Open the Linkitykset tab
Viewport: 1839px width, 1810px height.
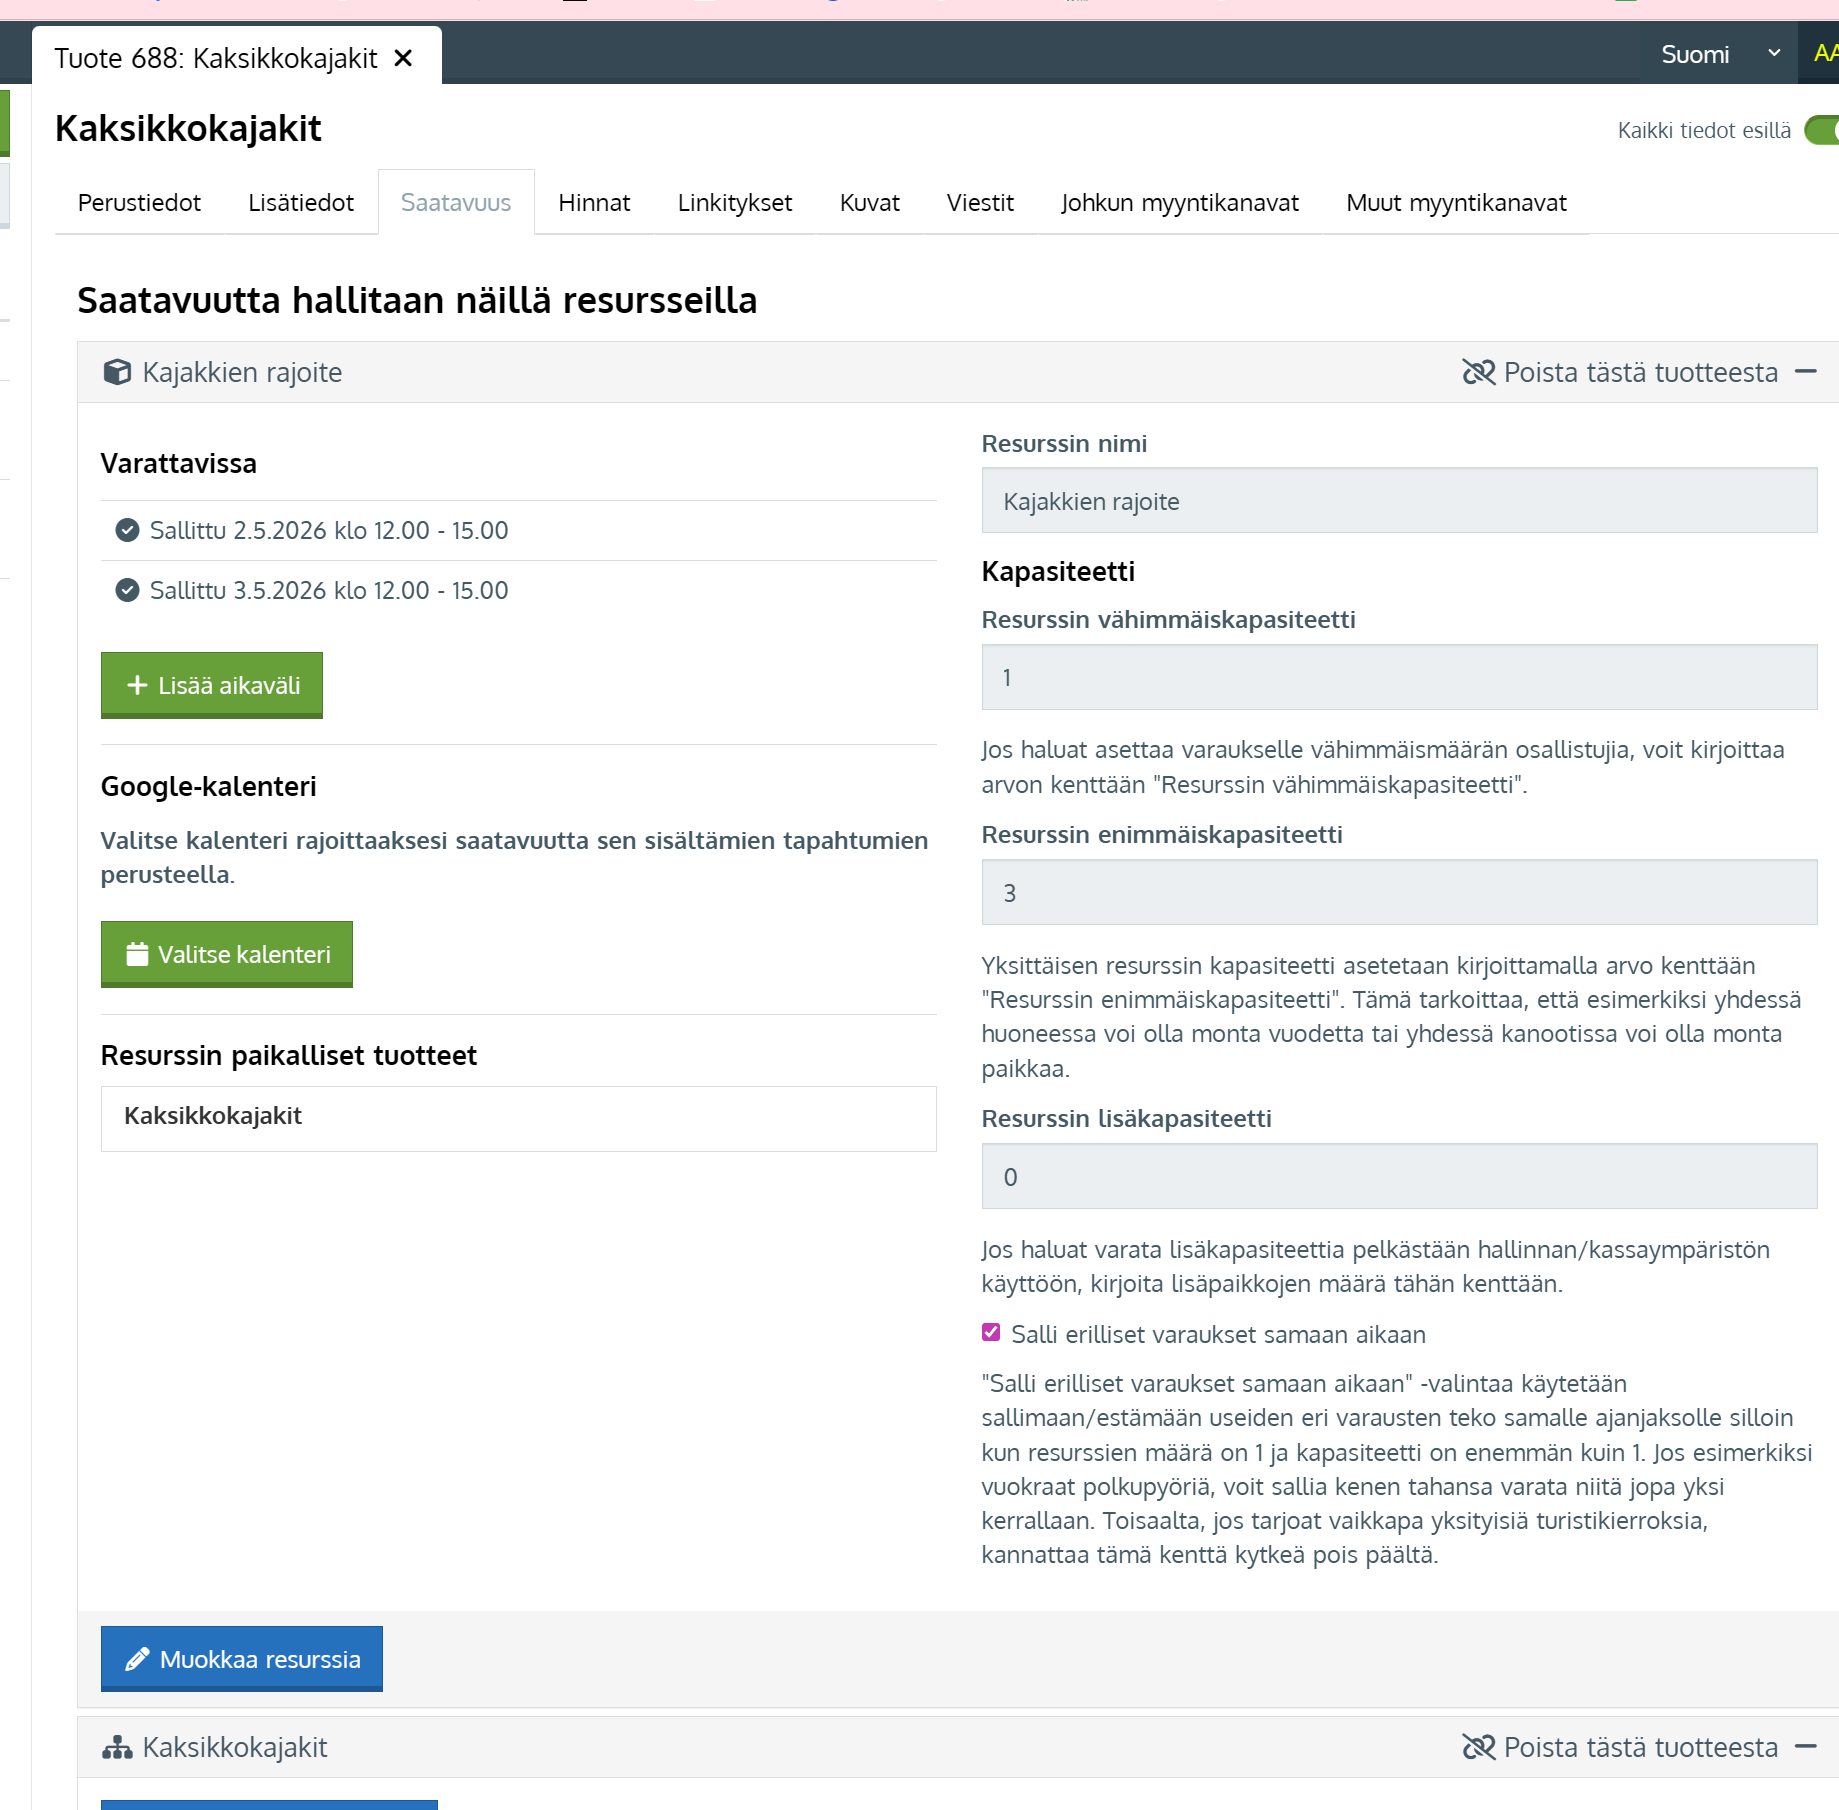(x=735, y=203)
